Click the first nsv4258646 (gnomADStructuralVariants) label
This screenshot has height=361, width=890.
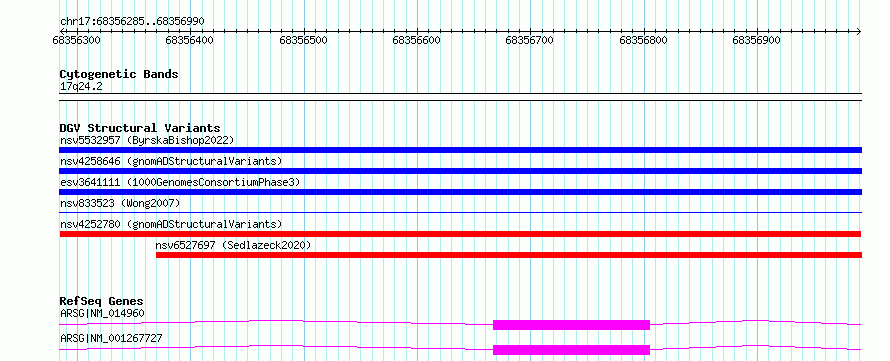[x=171, y=161]
